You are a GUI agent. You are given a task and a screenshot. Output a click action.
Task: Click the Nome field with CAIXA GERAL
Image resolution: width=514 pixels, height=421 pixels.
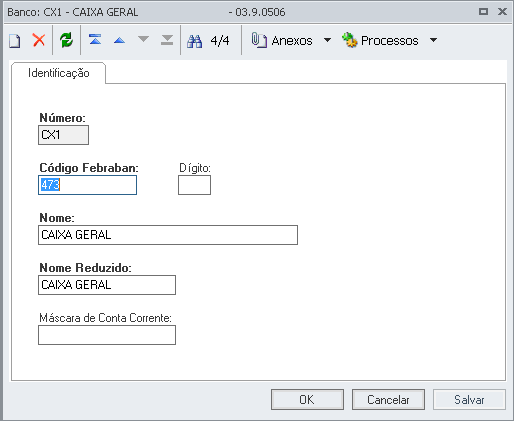coord(168,235)
